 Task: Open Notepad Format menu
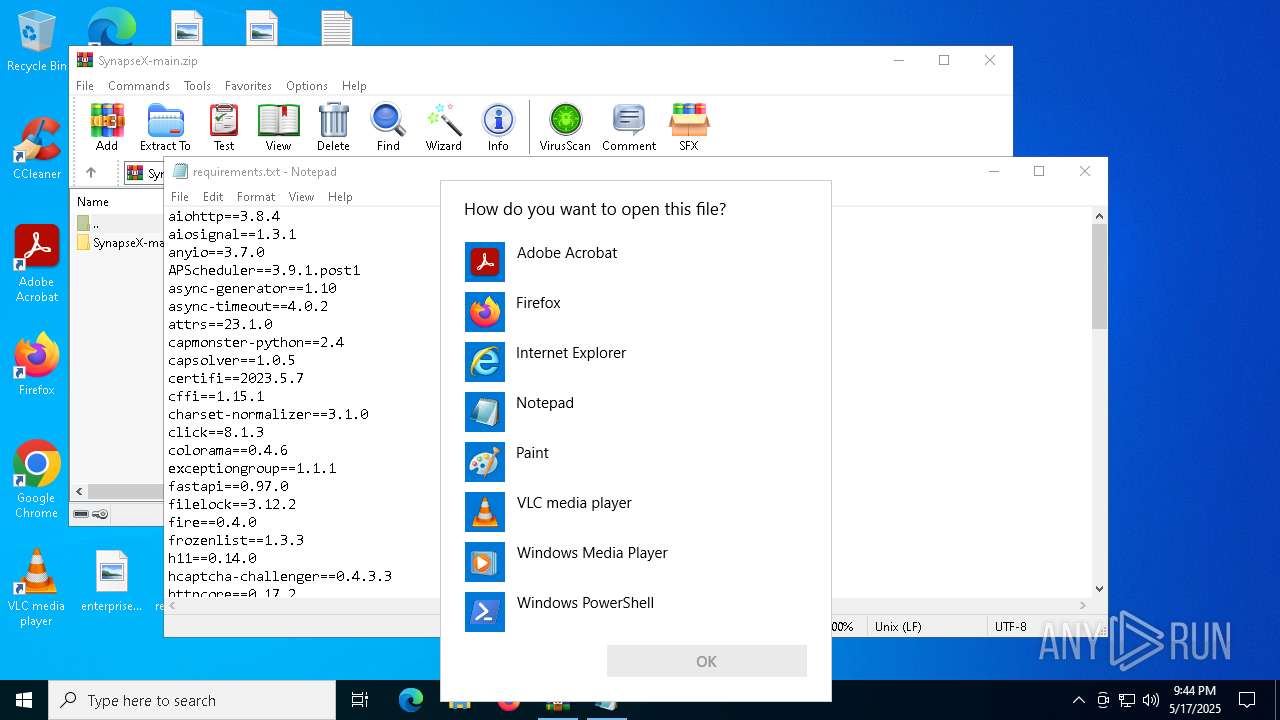(256, 197)
